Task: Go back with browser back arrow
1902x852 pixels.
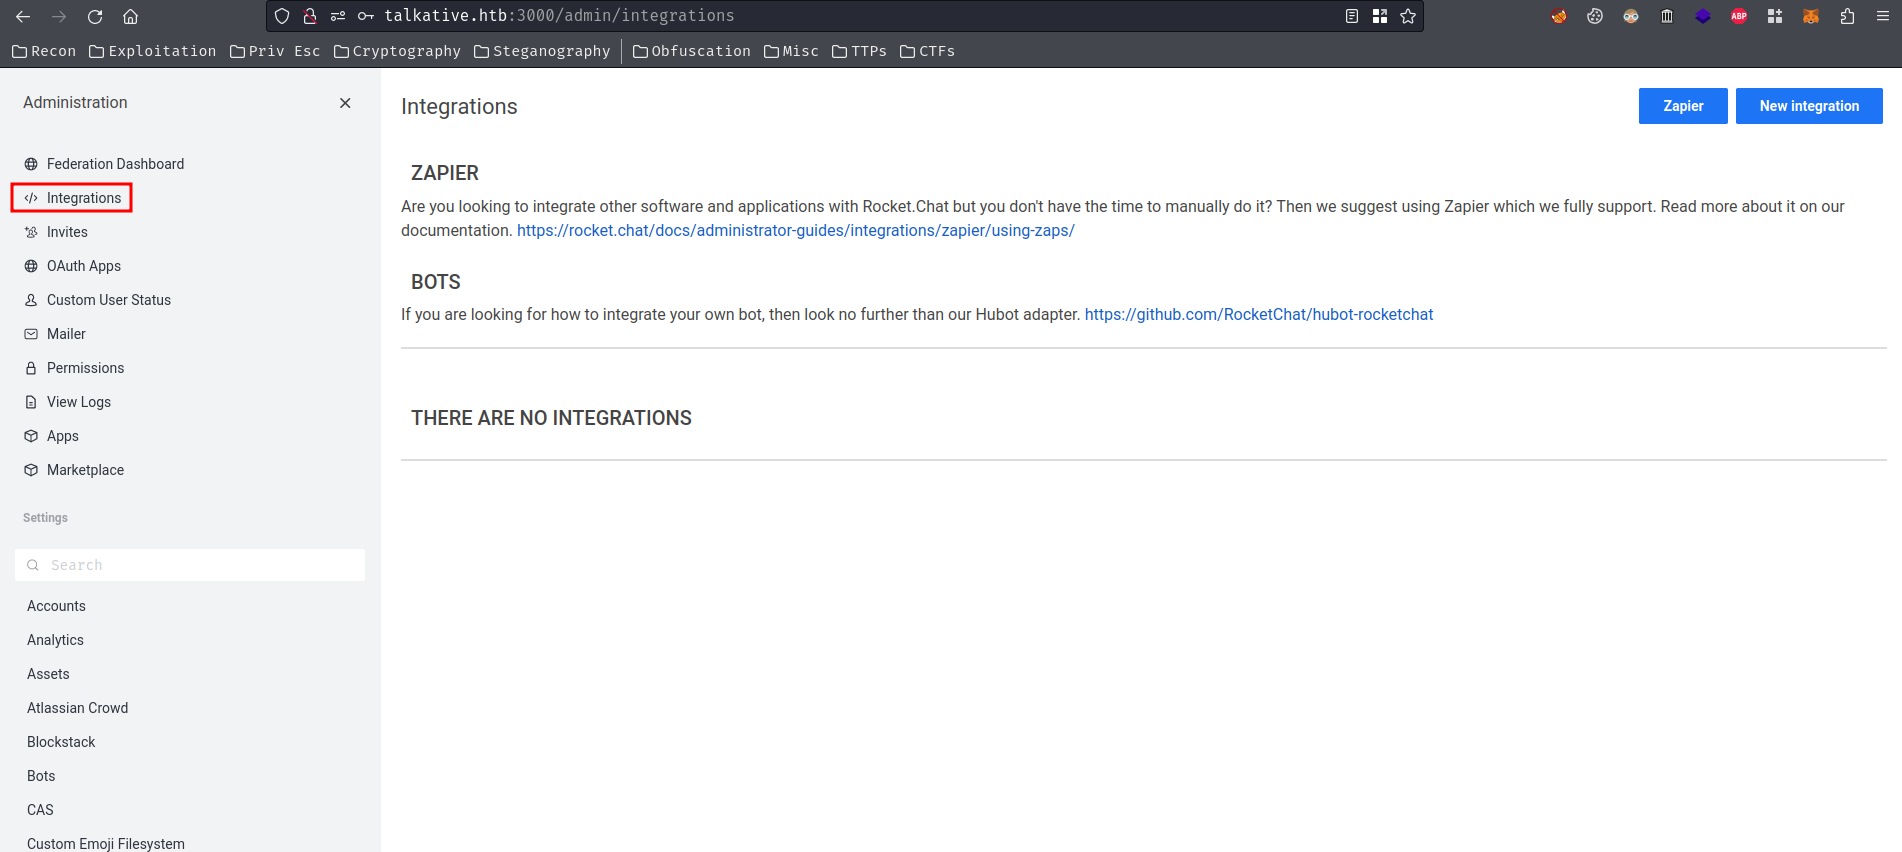Action: click(23, 16)
